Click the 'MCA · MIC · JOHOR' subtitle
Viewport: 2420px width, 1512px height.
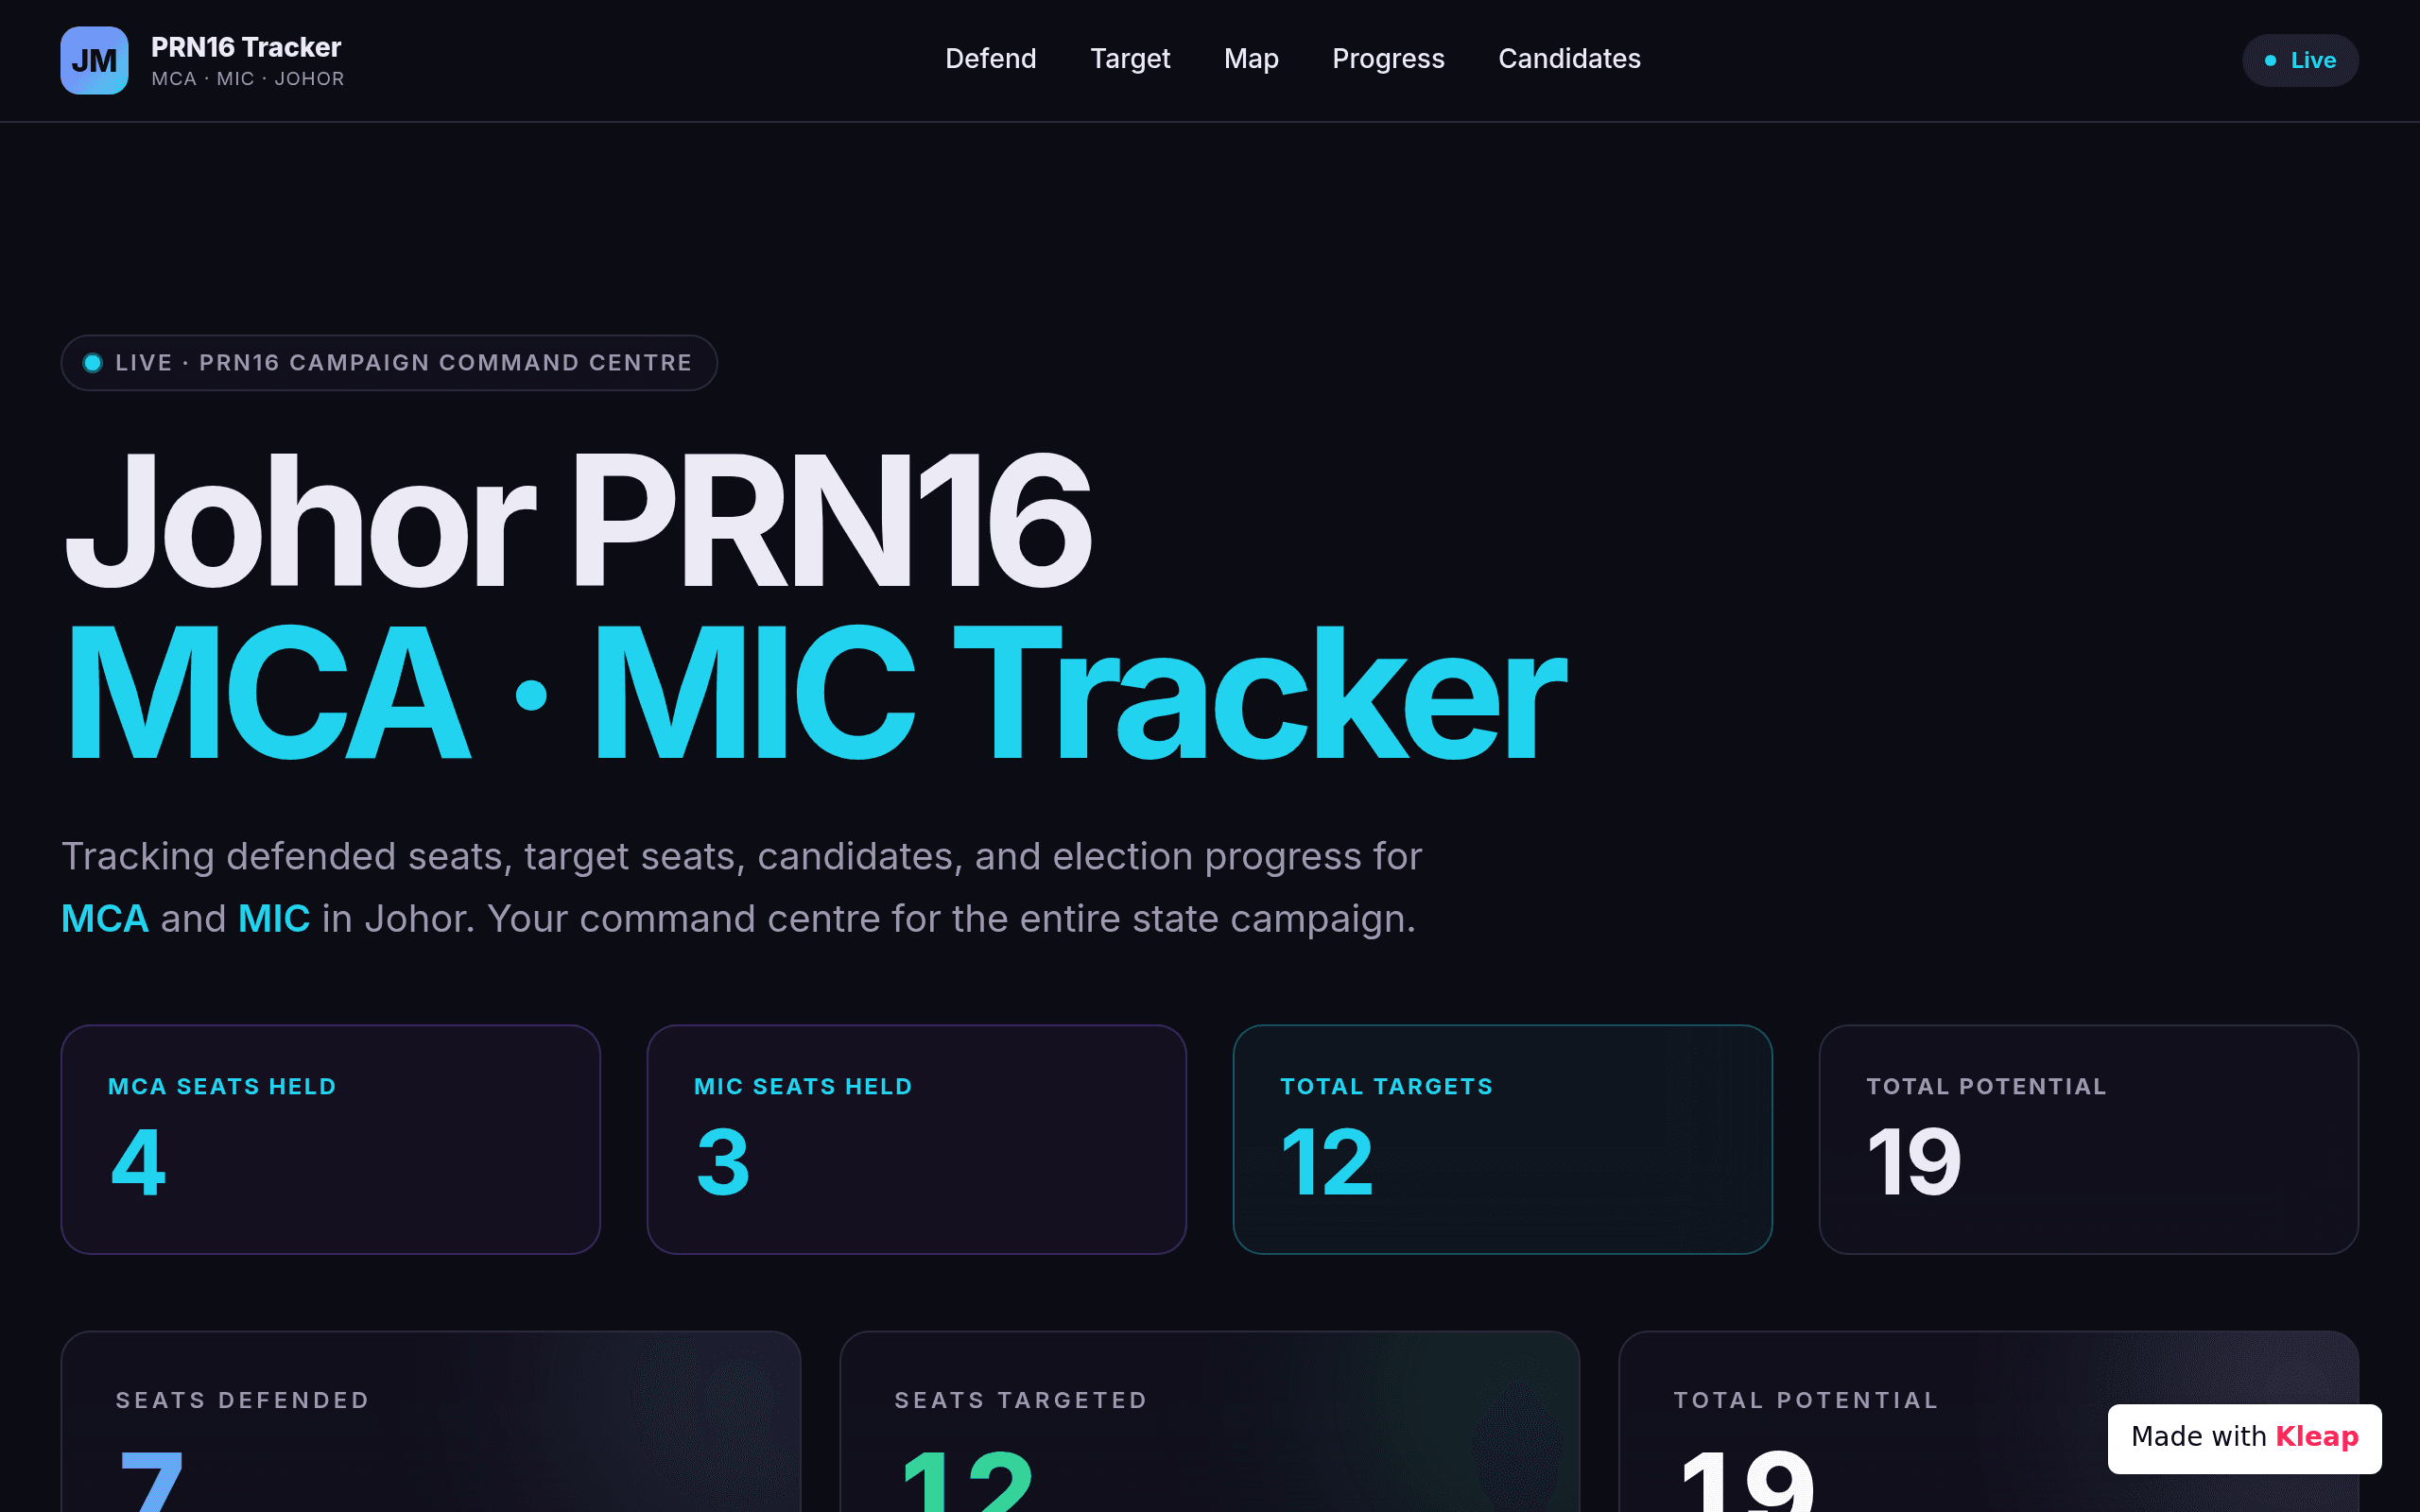(x=248, y=79)
